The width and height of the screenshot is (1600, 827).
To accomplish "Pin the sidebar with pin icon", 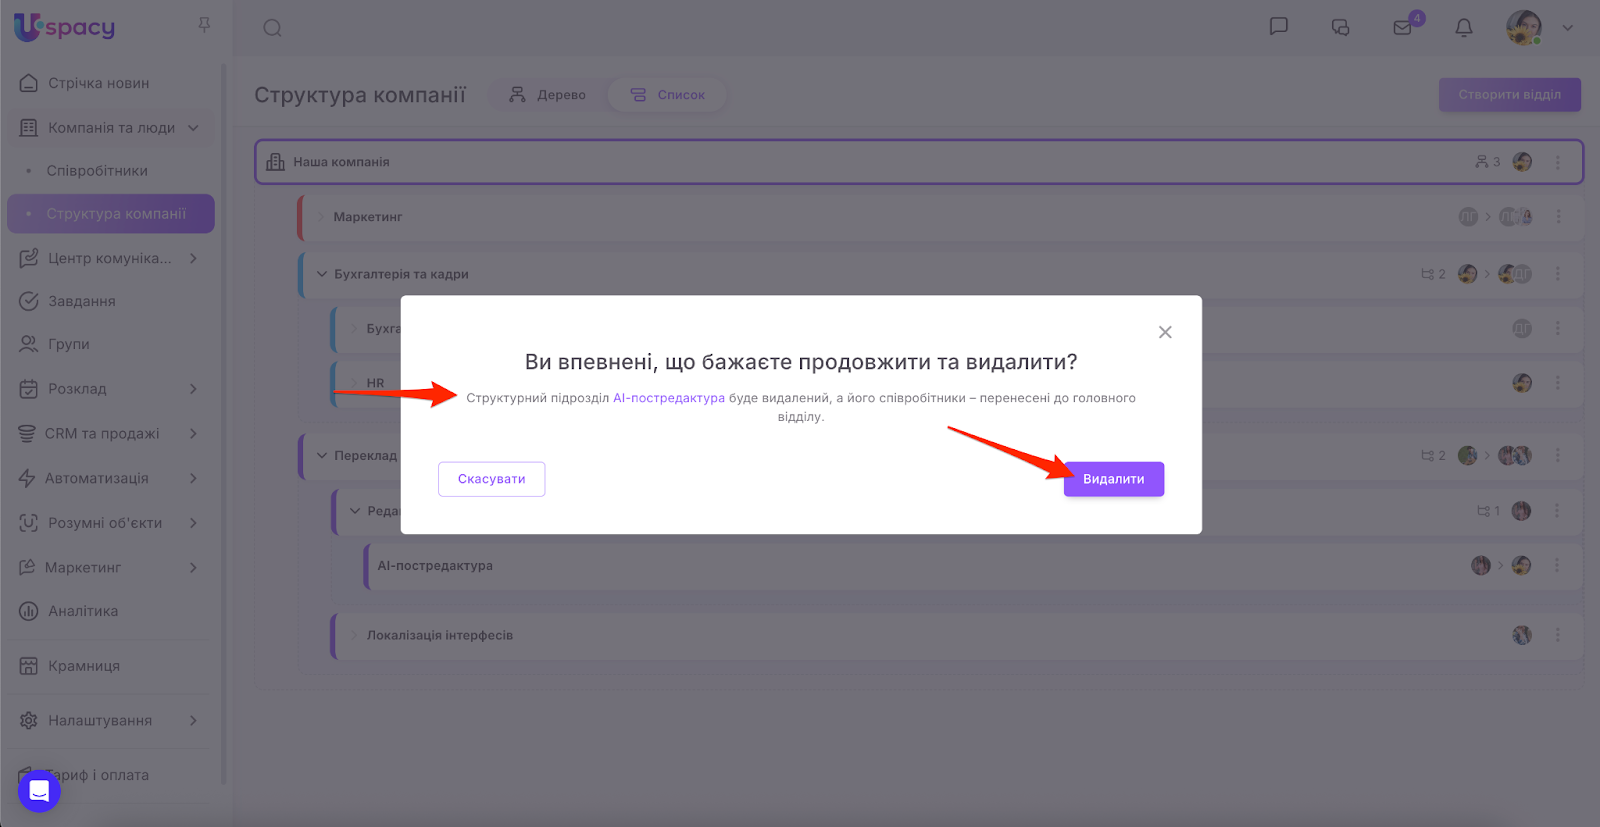I will point(204,25).
